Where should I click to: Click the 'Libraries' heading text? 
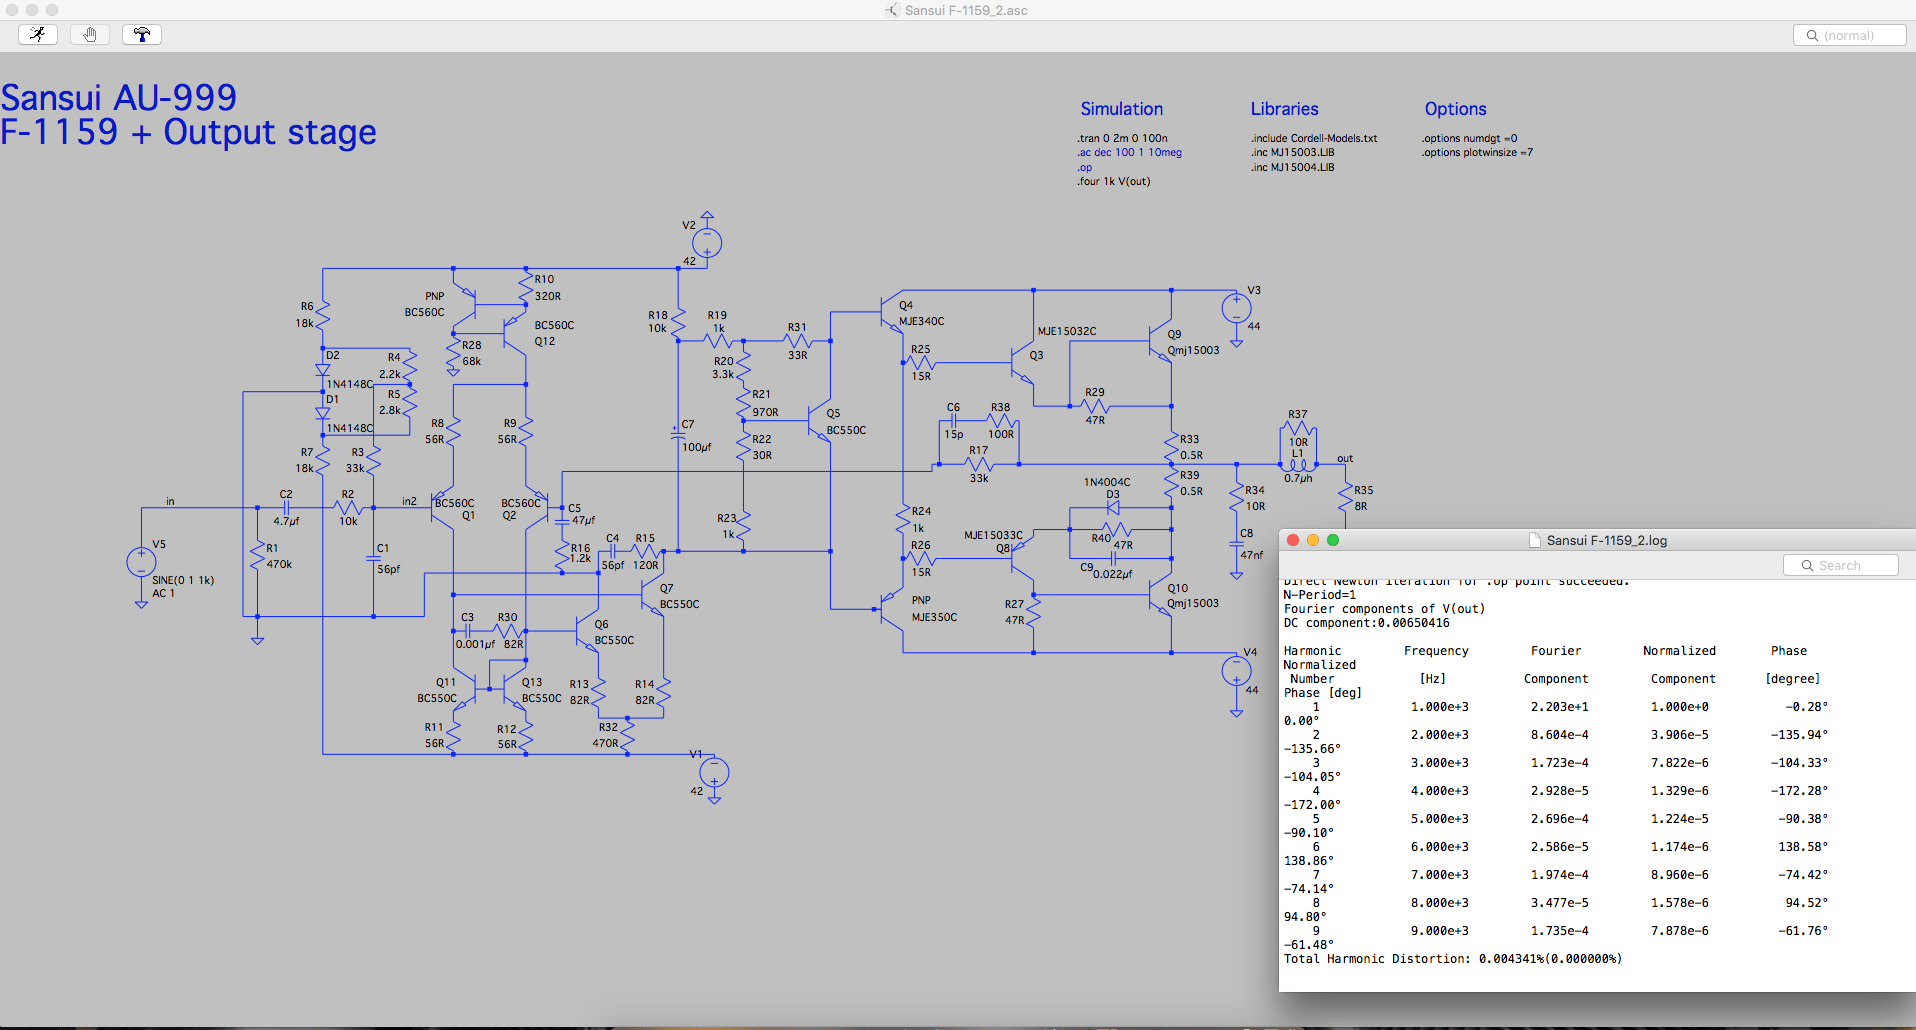(1284, 109)
